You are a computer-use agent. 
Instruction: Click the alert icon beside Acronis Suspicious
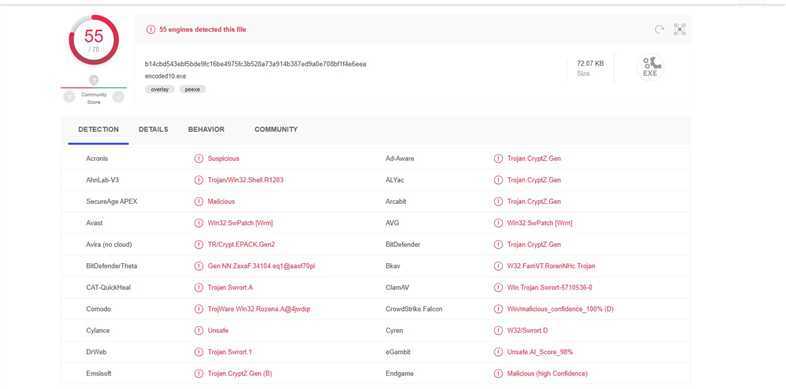point(199,158)
